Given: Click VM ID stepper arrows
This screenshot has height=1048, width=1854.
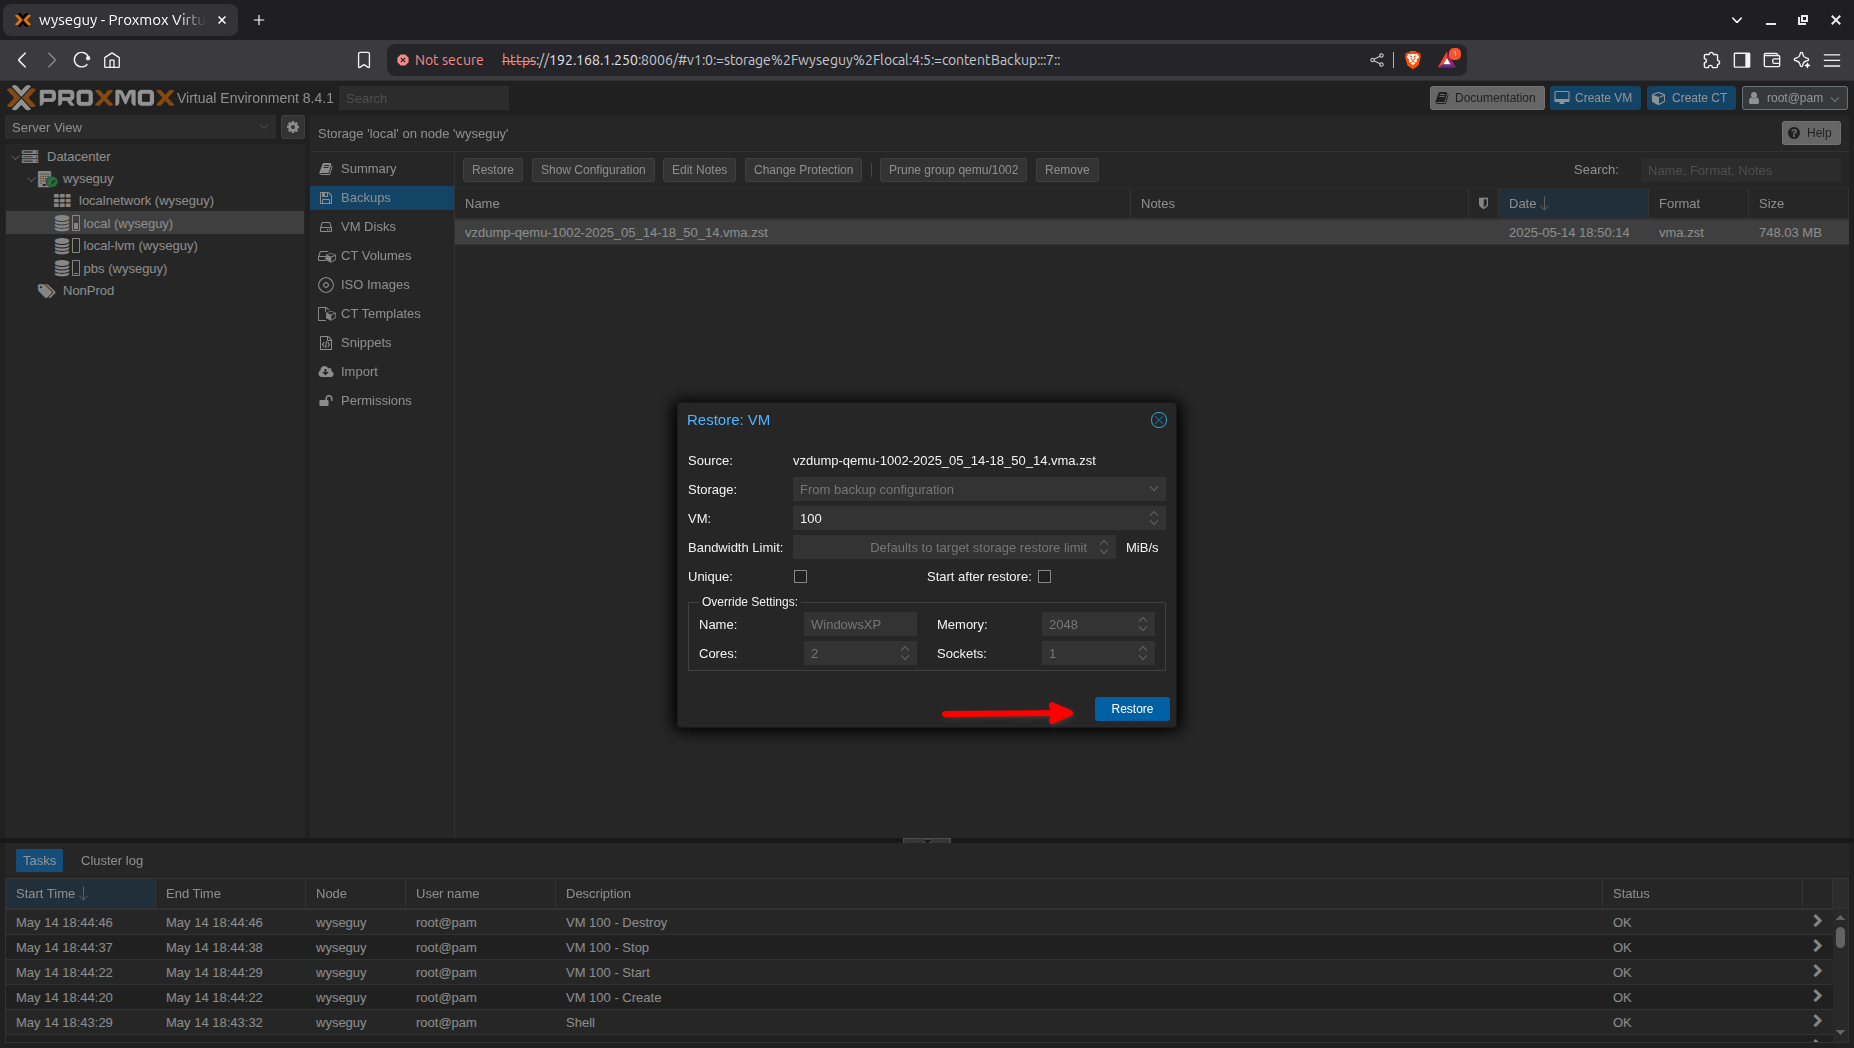Looking at the screenshot, I should click(1154, 519).
